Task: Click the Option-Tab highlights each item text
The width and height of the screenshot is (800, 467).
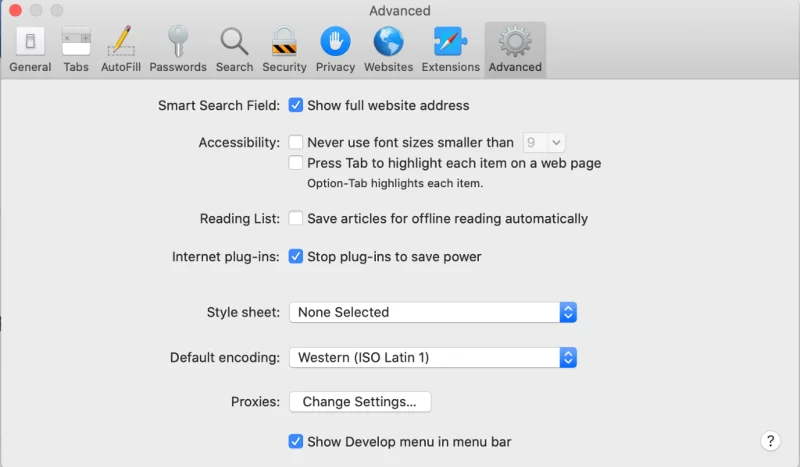Action: pos(395,183)
